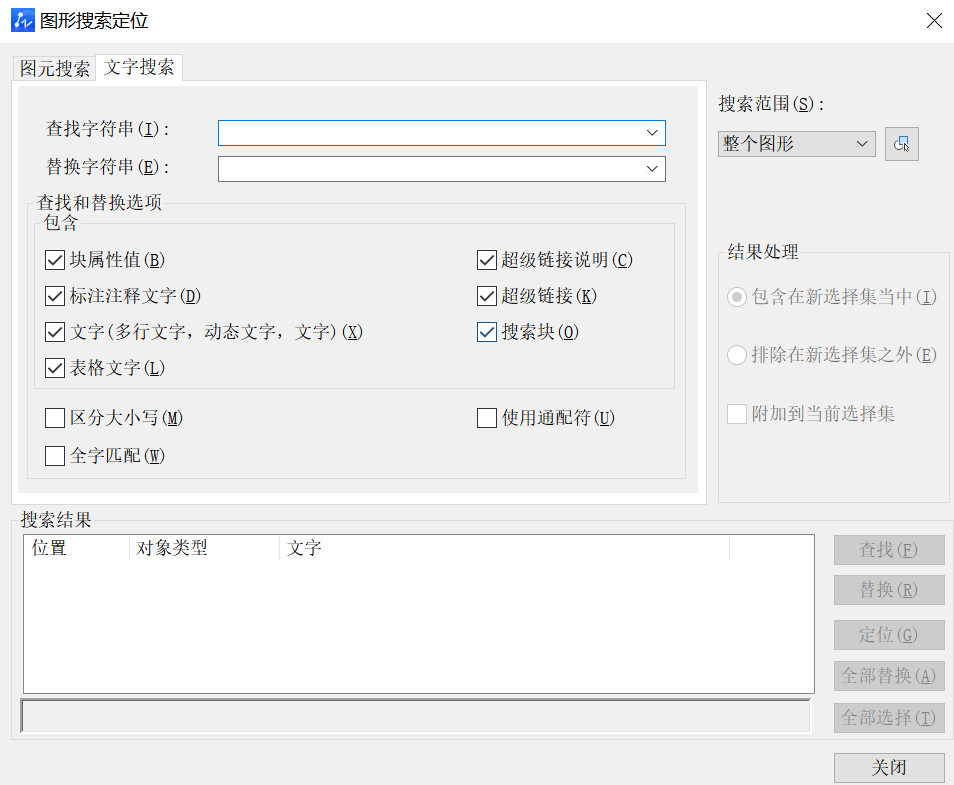Click the 文字 column header
Image resolution: width=954 pixels, height=785 pixels.
pos(504,548)
